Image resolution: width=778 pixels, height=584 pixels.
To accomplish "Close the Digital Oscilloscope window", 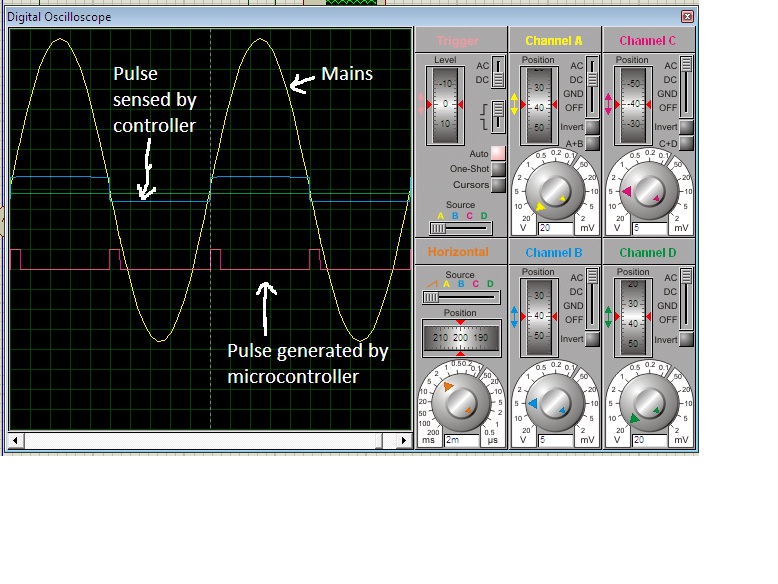I will tap(687, 16).
